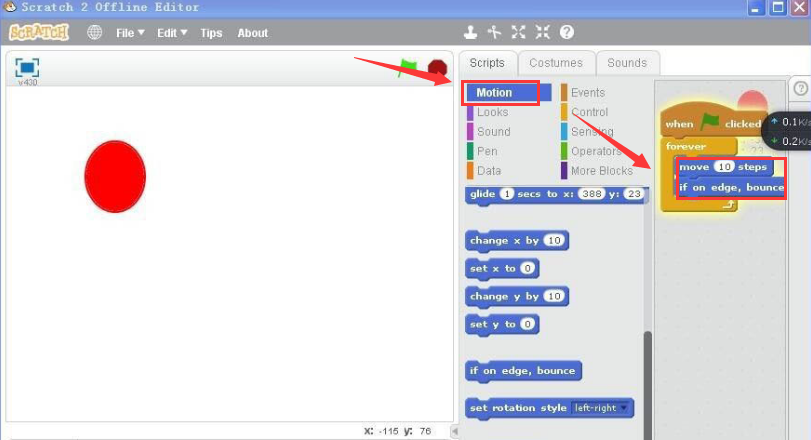Click the Scratch logo
The width and height of the screenshot is (811, 440).
[39, 33]
